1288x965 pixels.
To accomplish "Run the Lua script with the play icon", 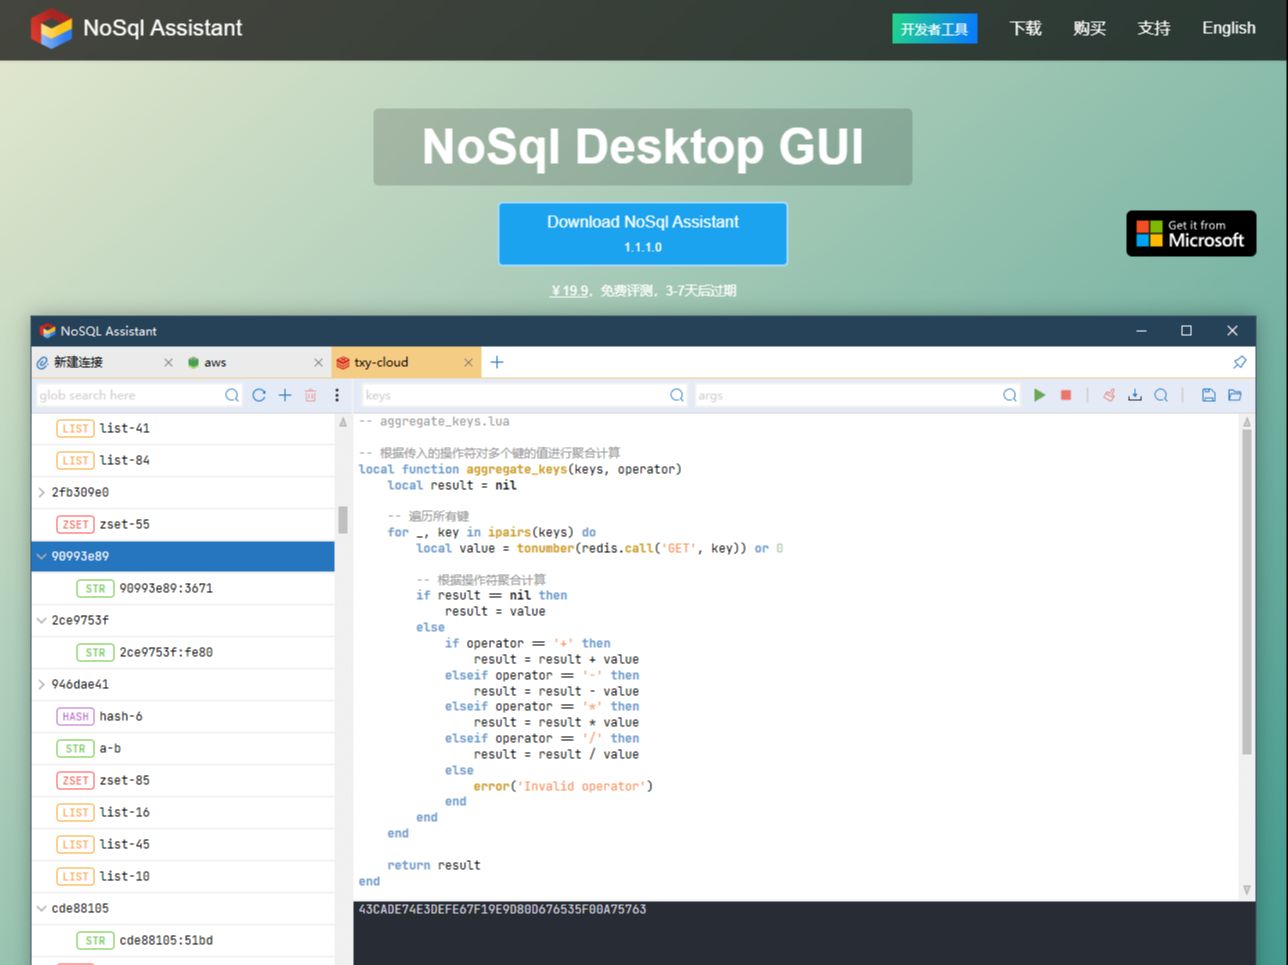I will tap(1039, 395).
